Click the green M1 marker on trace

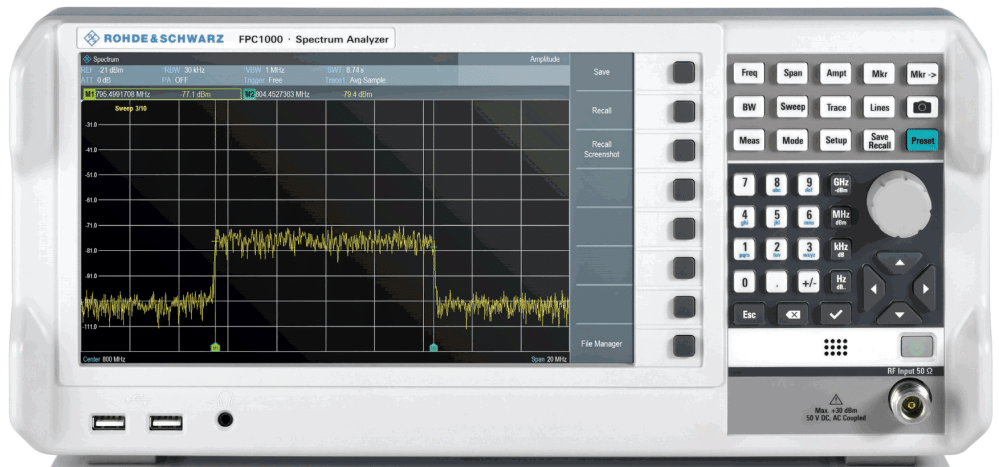click(x=215, y=348)
